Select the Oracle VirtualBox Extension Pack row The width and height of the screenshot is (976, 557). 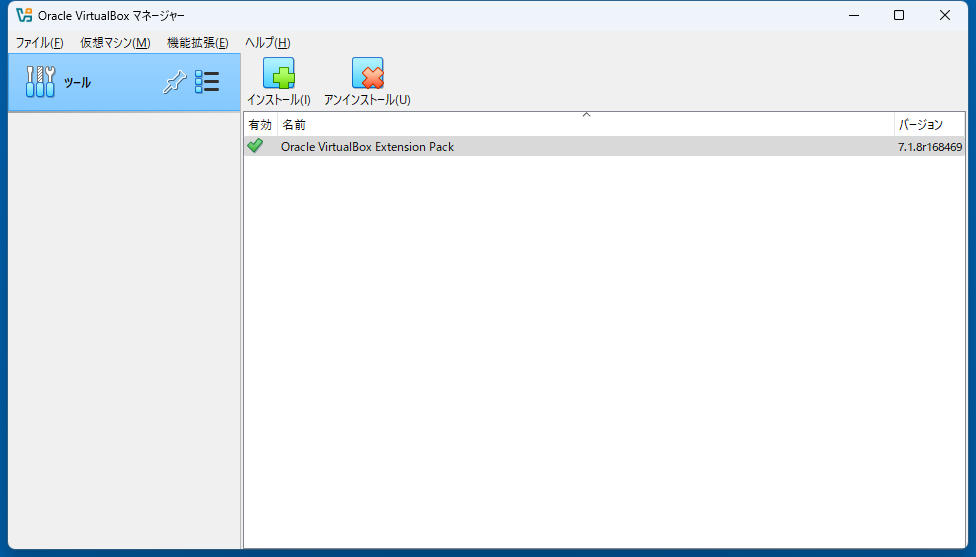(x=604, y=146)
